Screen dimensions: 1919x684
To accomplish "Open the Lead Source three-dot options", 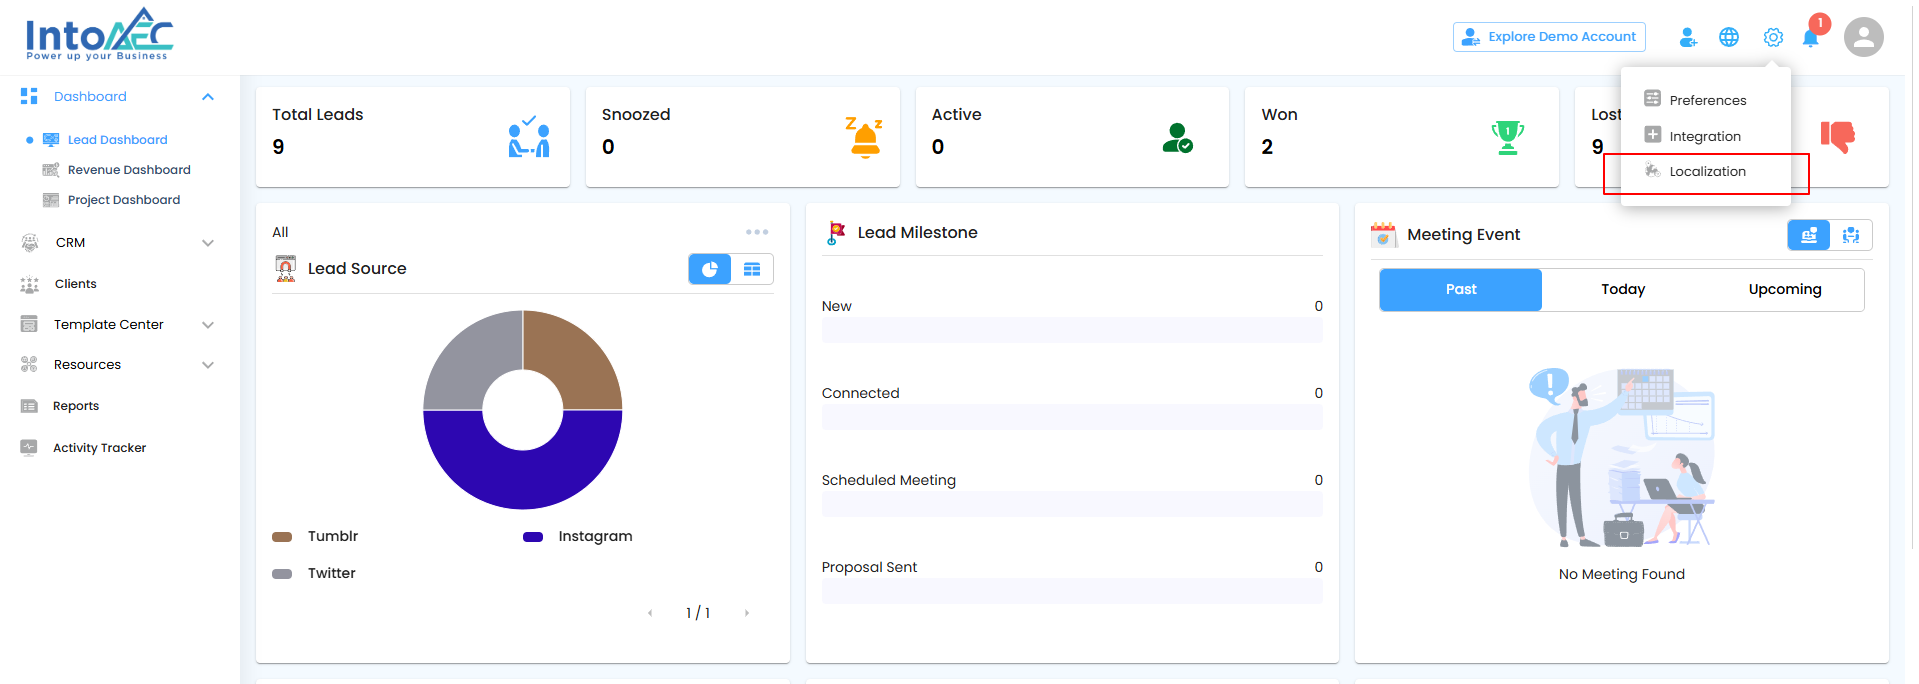I will pos(757,232).
